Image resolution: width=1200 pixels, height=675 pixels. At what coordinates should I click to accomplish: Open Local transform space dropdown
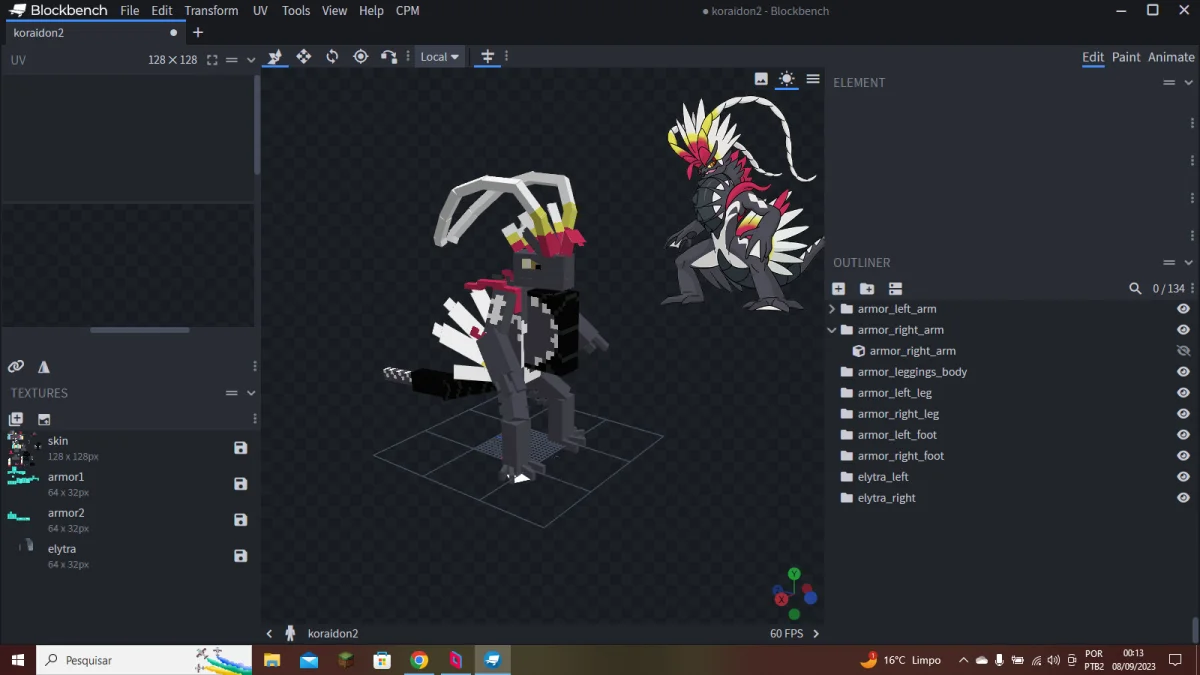439,57
